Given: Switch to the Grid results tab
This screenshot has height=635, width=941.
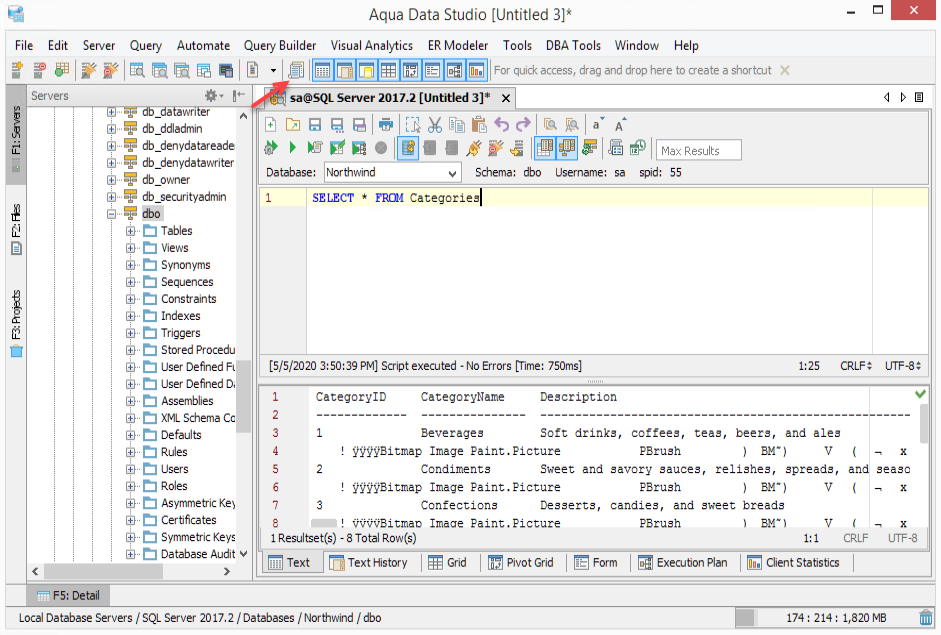Looking at the screenshot, I should point(447,563).
